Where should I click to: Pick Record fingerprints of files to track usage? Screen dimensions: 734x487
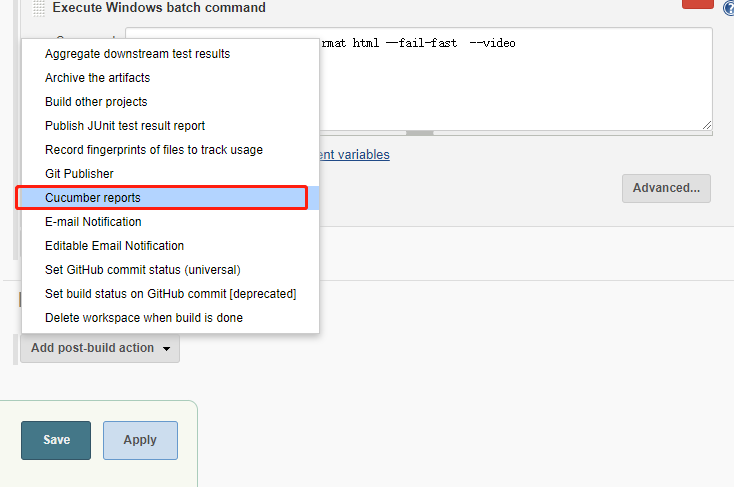click(x=153, y=150)
